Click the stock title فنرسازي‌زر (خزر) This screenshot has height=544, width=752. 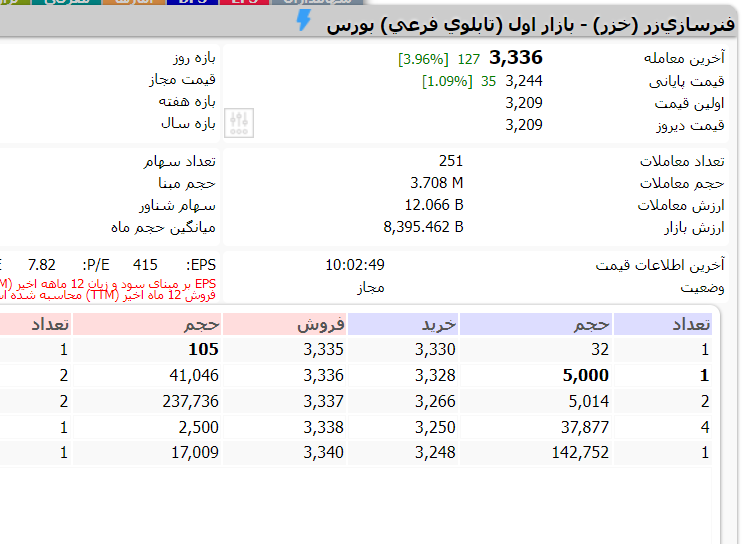(664, 24)
